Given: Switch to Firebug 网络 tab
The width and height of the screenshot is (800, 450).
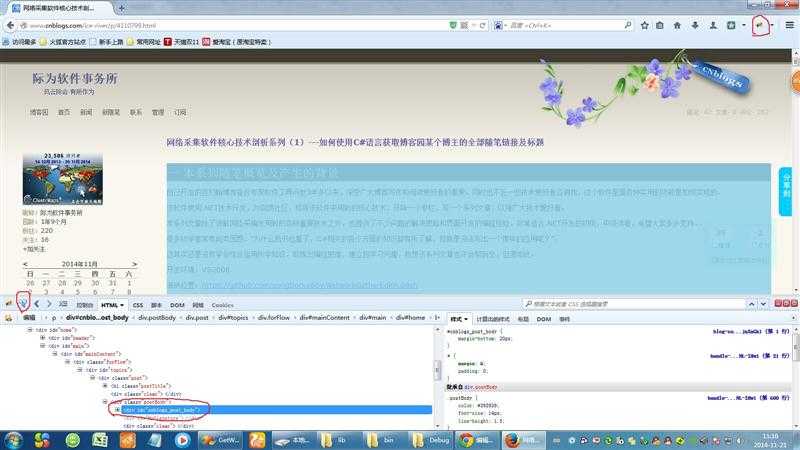Looking at the screenshot, I should (198, 305).
